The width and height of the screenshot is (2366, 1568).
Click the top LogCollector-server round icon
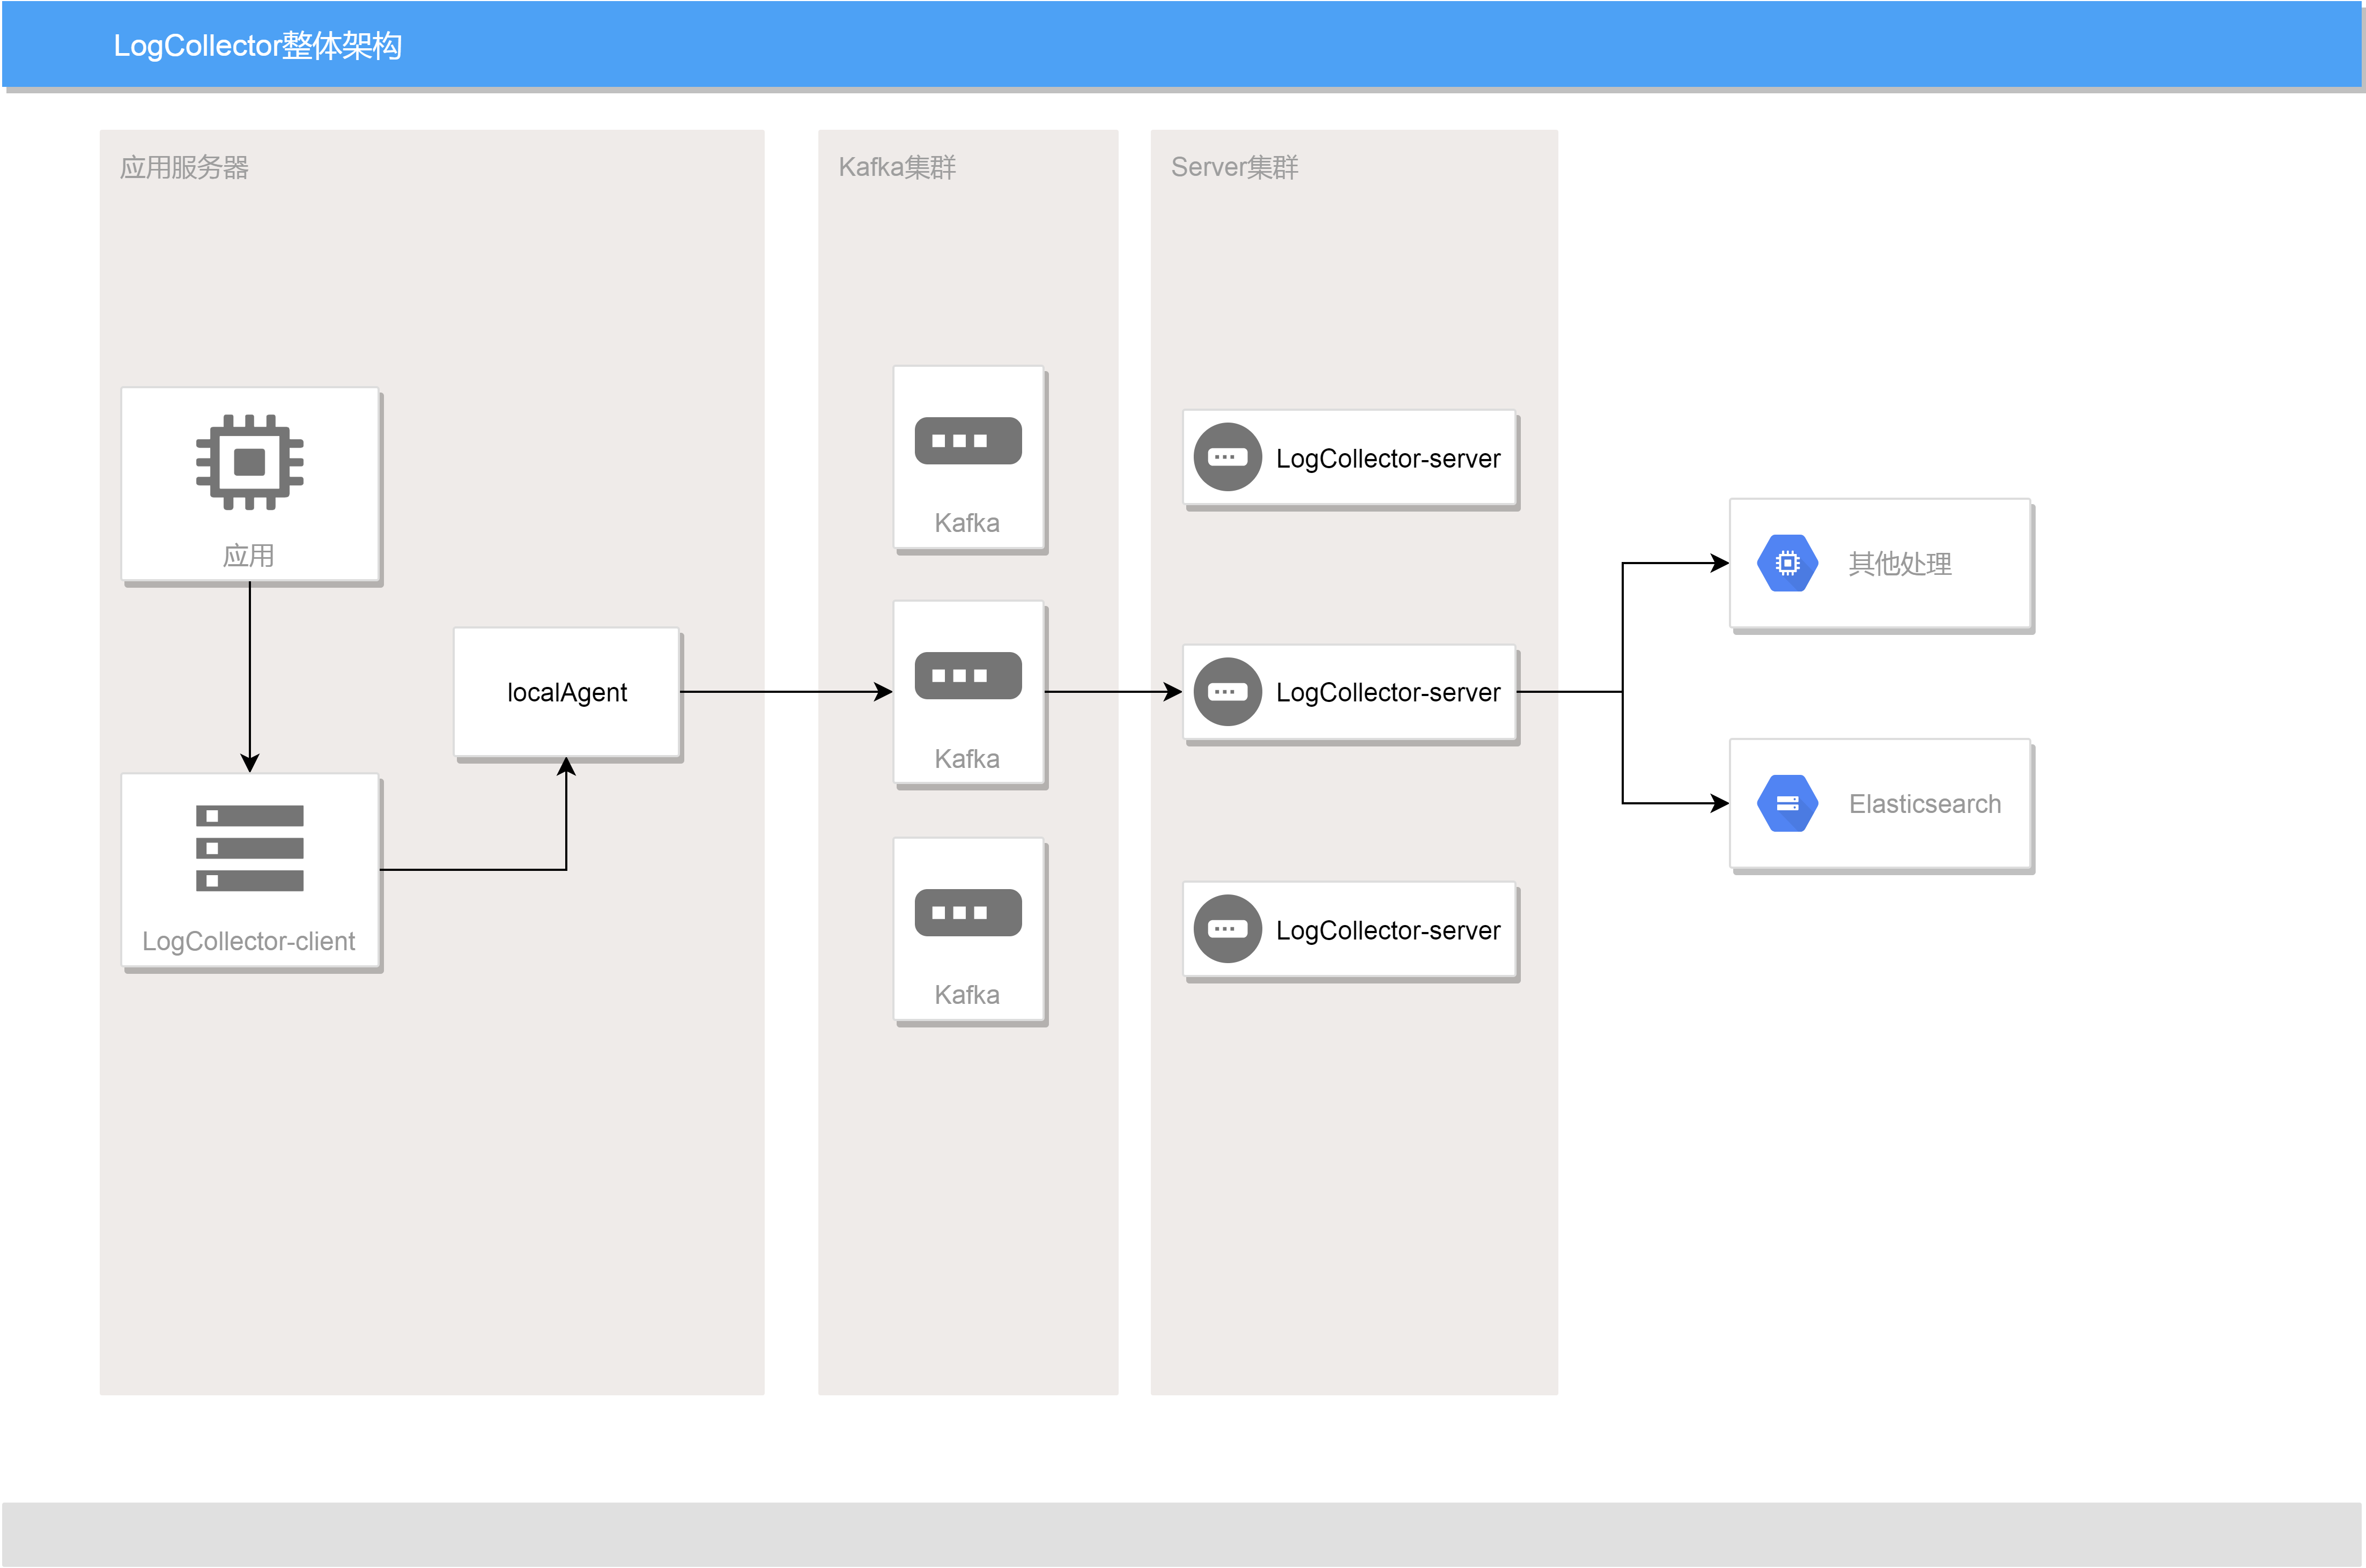point(1227,457)
